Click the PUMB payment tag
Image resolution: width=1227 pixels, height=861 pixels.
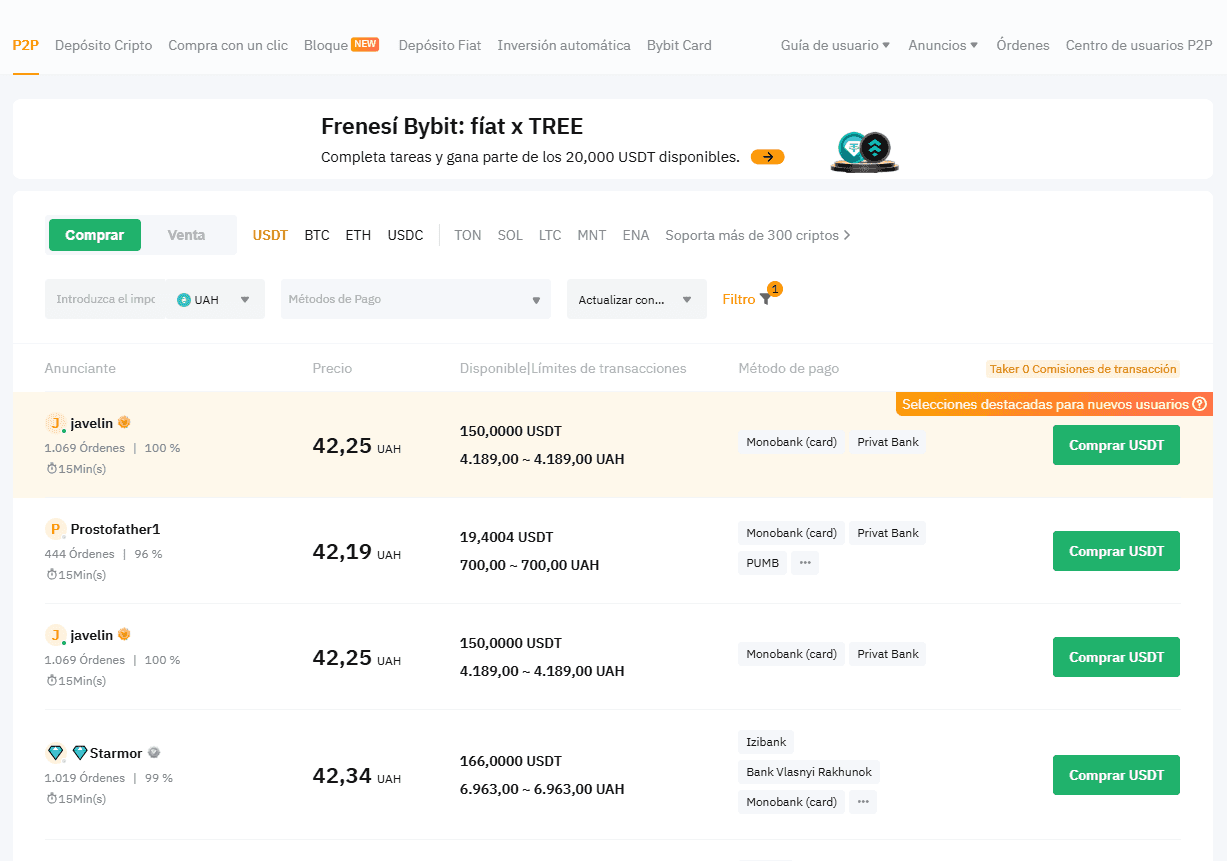pyautogui.click(x=763, y=563)
